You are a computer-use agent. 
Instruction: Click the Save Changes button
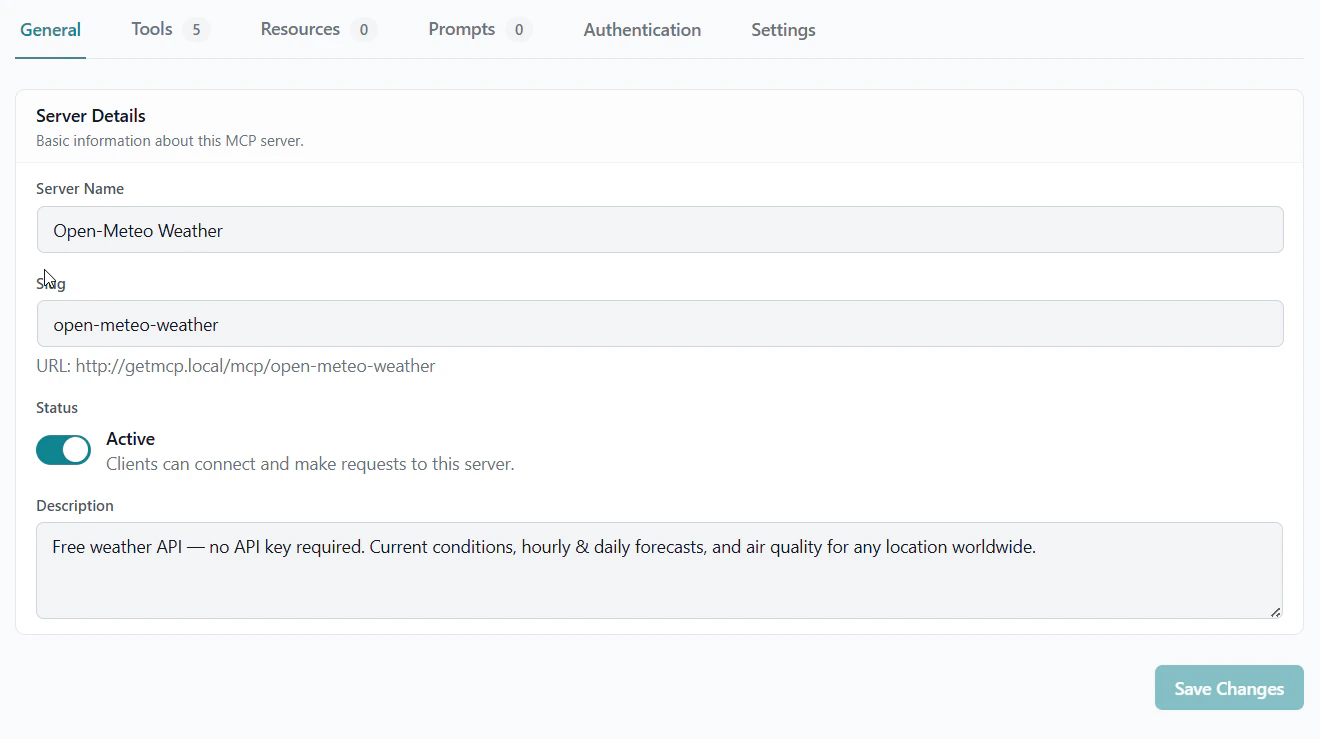click(x=1229, y=688)
